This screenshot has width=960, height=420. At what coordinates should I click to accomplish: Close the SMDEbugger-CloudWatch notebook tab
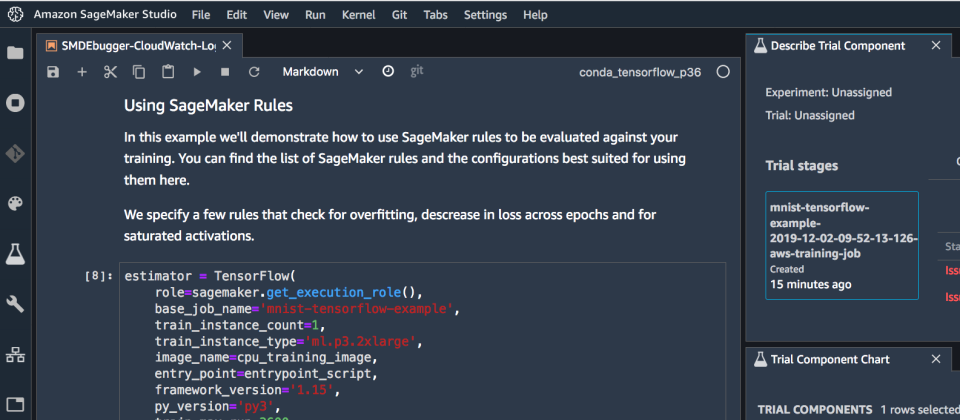click(227, 45)
